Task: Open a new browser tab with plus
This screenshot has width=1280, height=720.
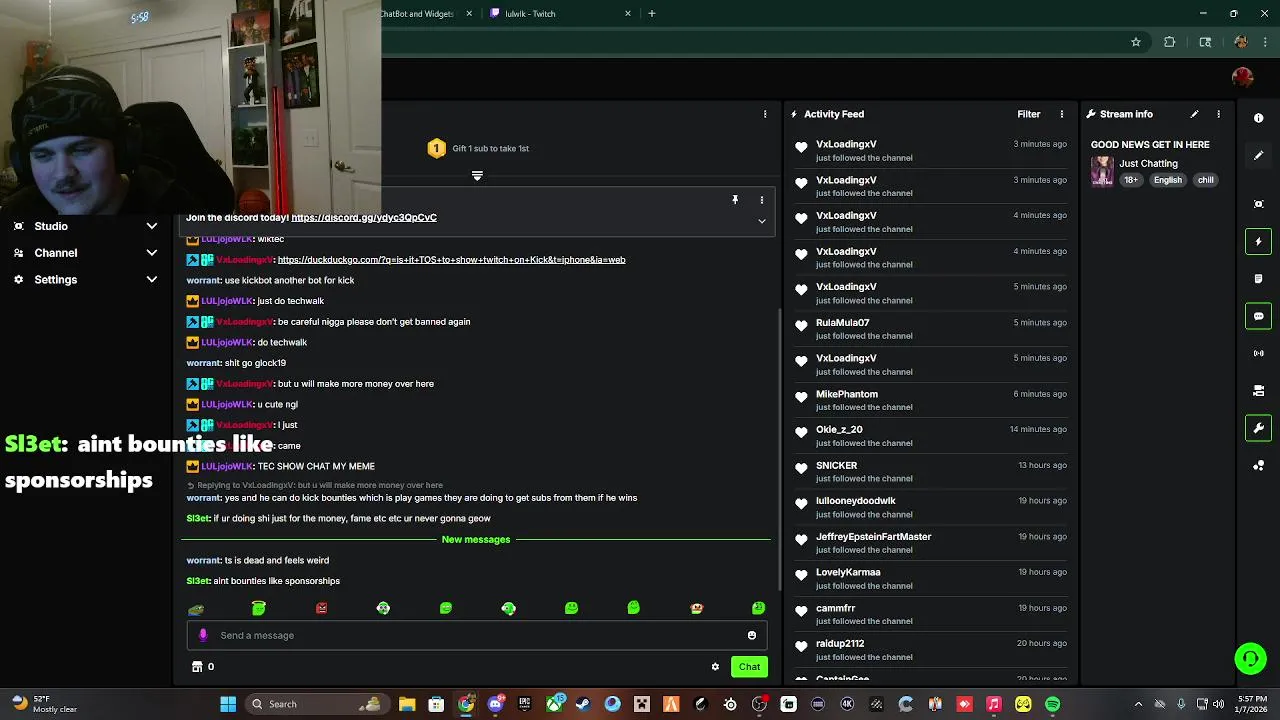Action: (651, 14)
